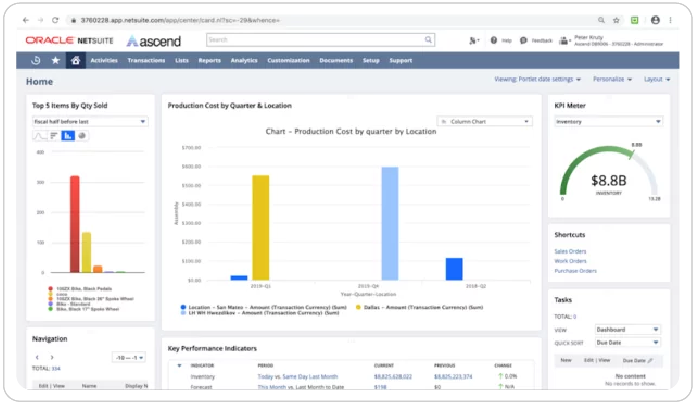Open the Work Orders shortcut
The image size is (696, 405).
(x=570, y=261)
